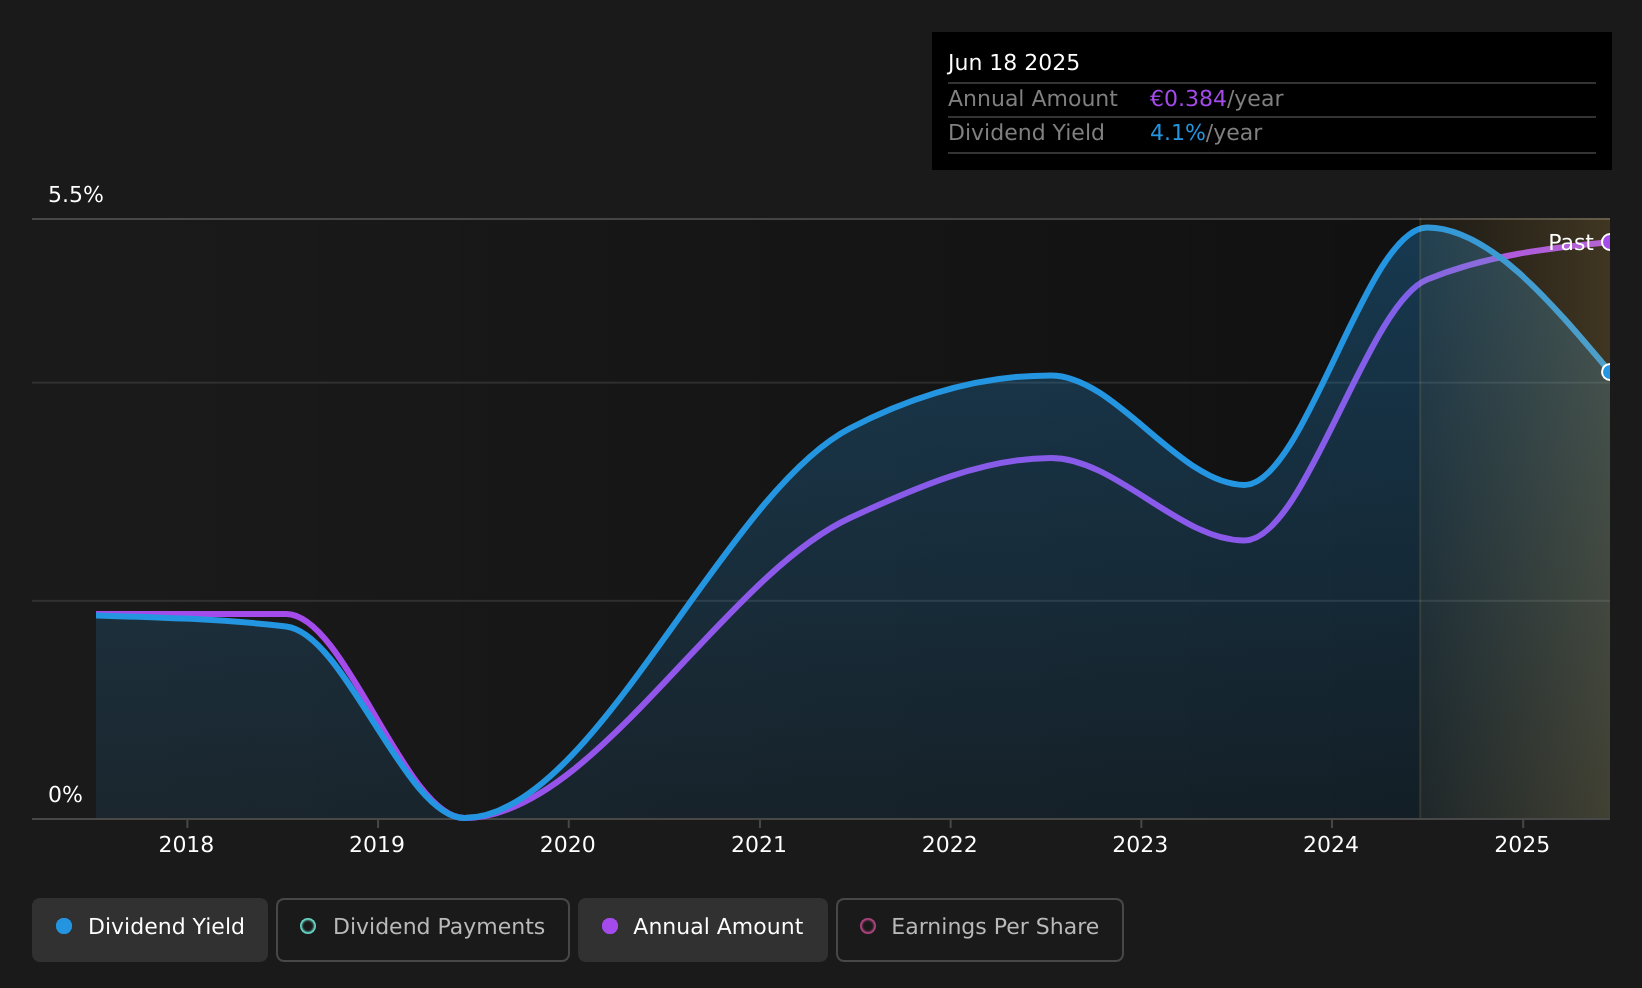1642x988 pixels.
Task: Click the Jun 18 2025 tooltip date
Action: [x=1014, y=63]
